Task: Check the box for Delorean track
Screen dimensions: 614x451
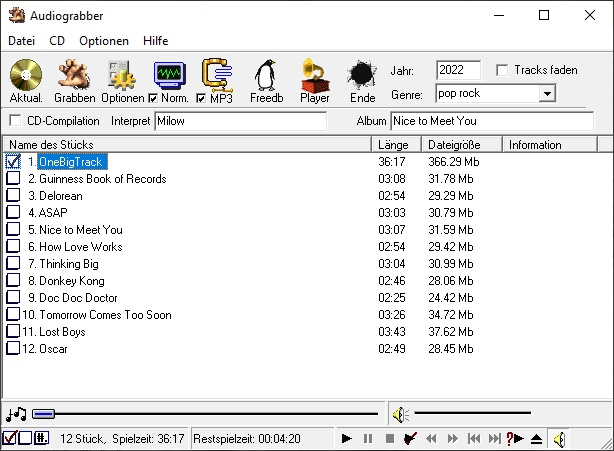Action: coord(13,196)
